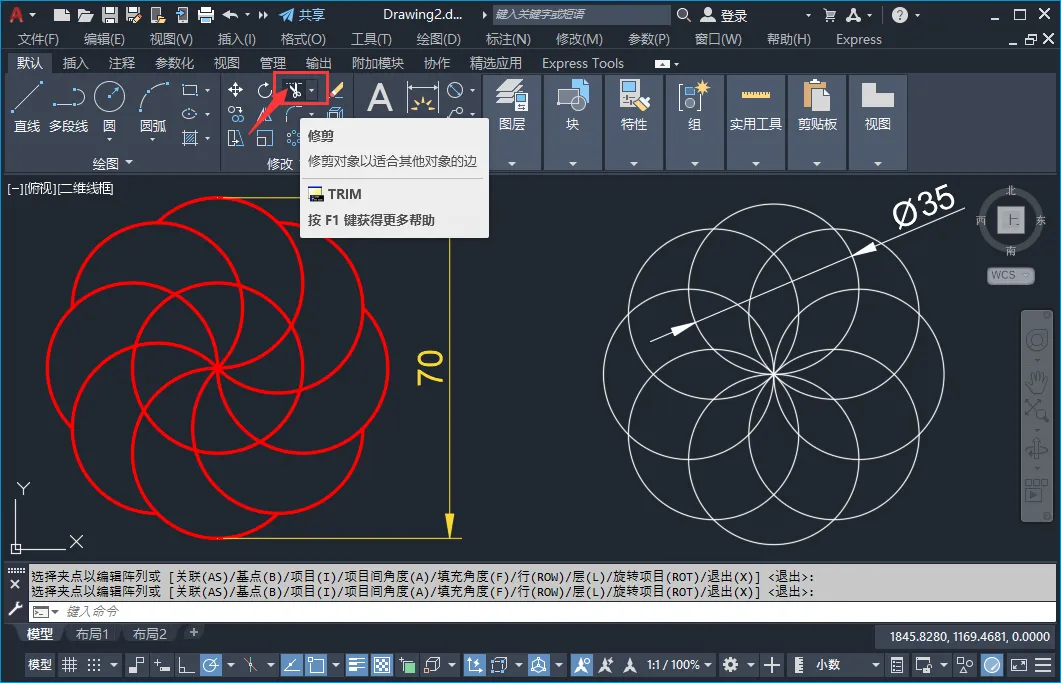
Task: Click the Text (A) annotation tool
Action: coord(380,98)
